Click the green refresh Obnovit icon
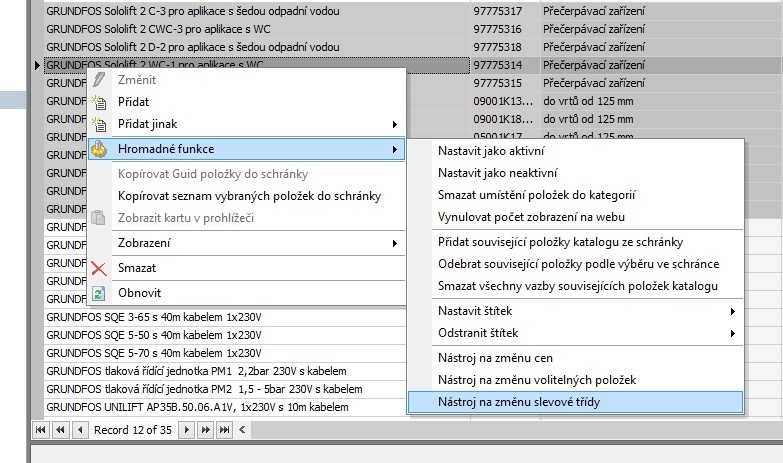 tap(99, 293)
